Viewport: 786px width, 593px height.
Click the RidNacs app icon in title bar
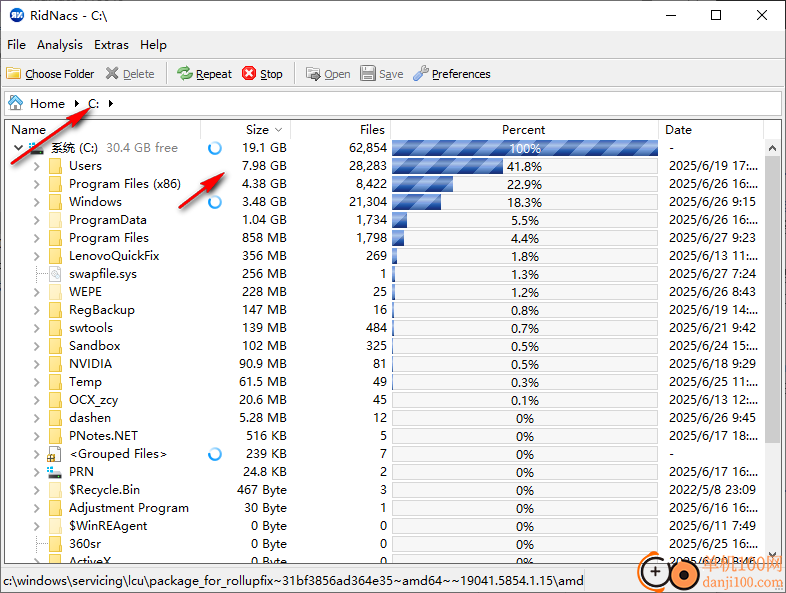17,16
